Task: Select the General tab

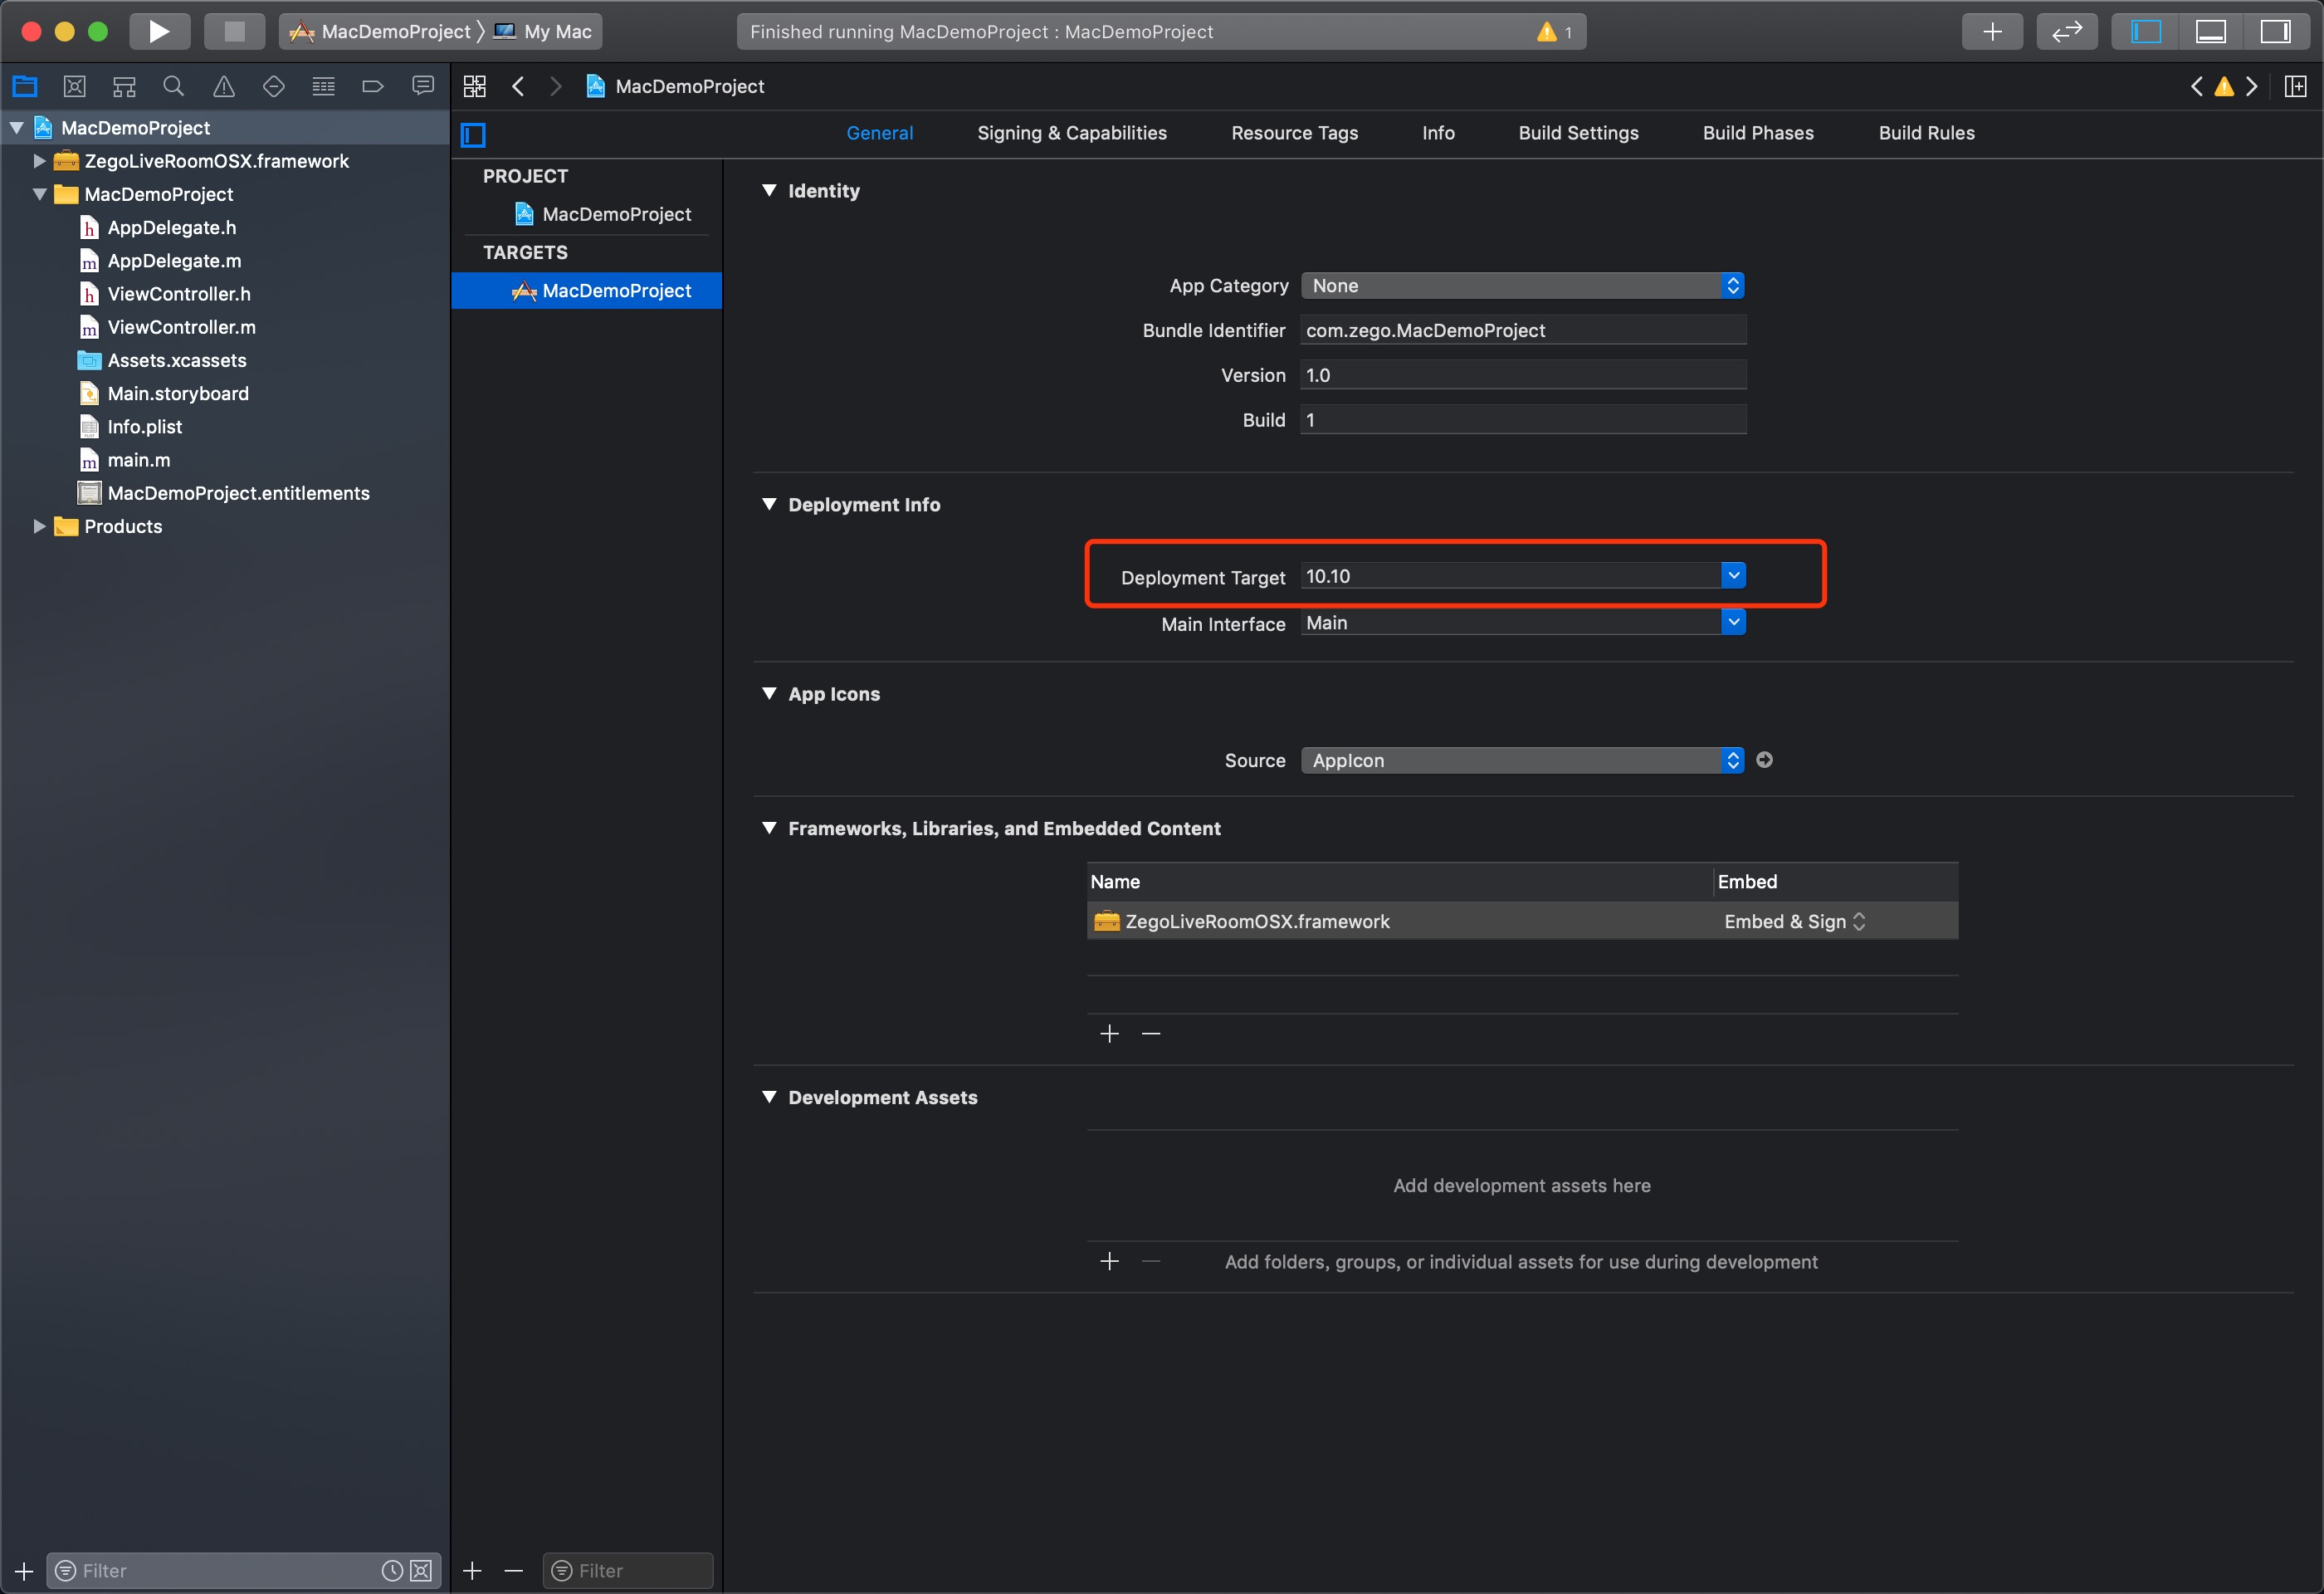Action: point(879,133)
